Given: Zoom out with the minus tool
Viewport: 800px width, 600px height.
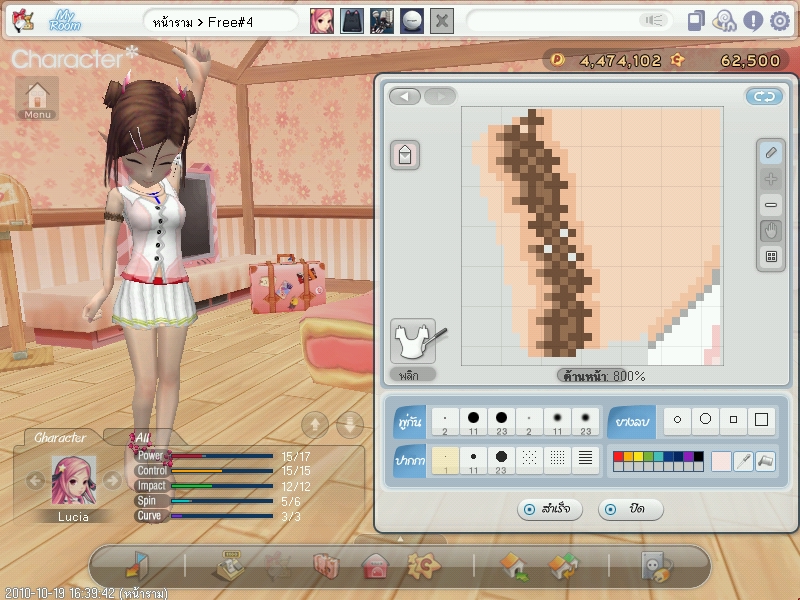Looking at the screenshot, I should (x=771, y=205).
